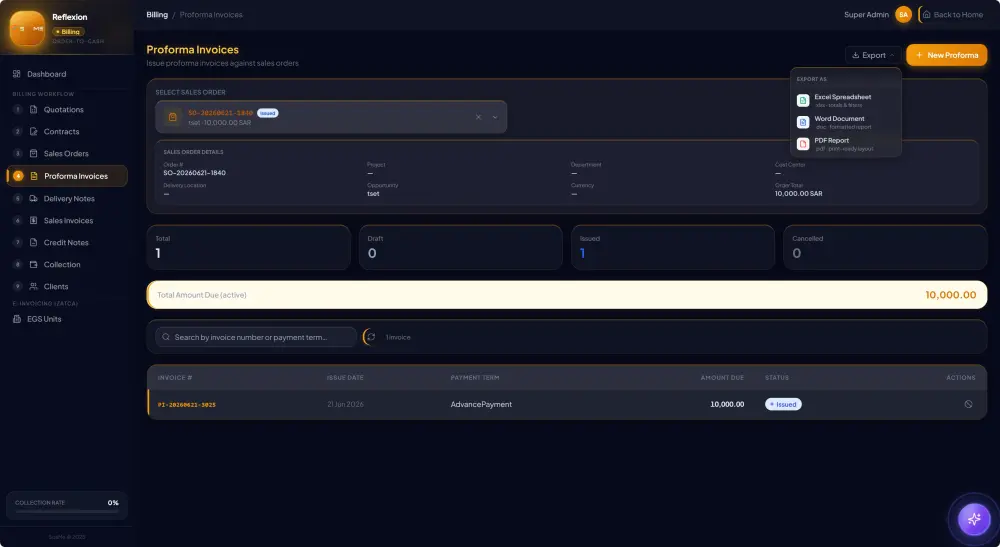Image resolution: width=1000 pixels, height=547 pixels.
Task: Click the EGS Units icon
Action: (x=17, y=319)
